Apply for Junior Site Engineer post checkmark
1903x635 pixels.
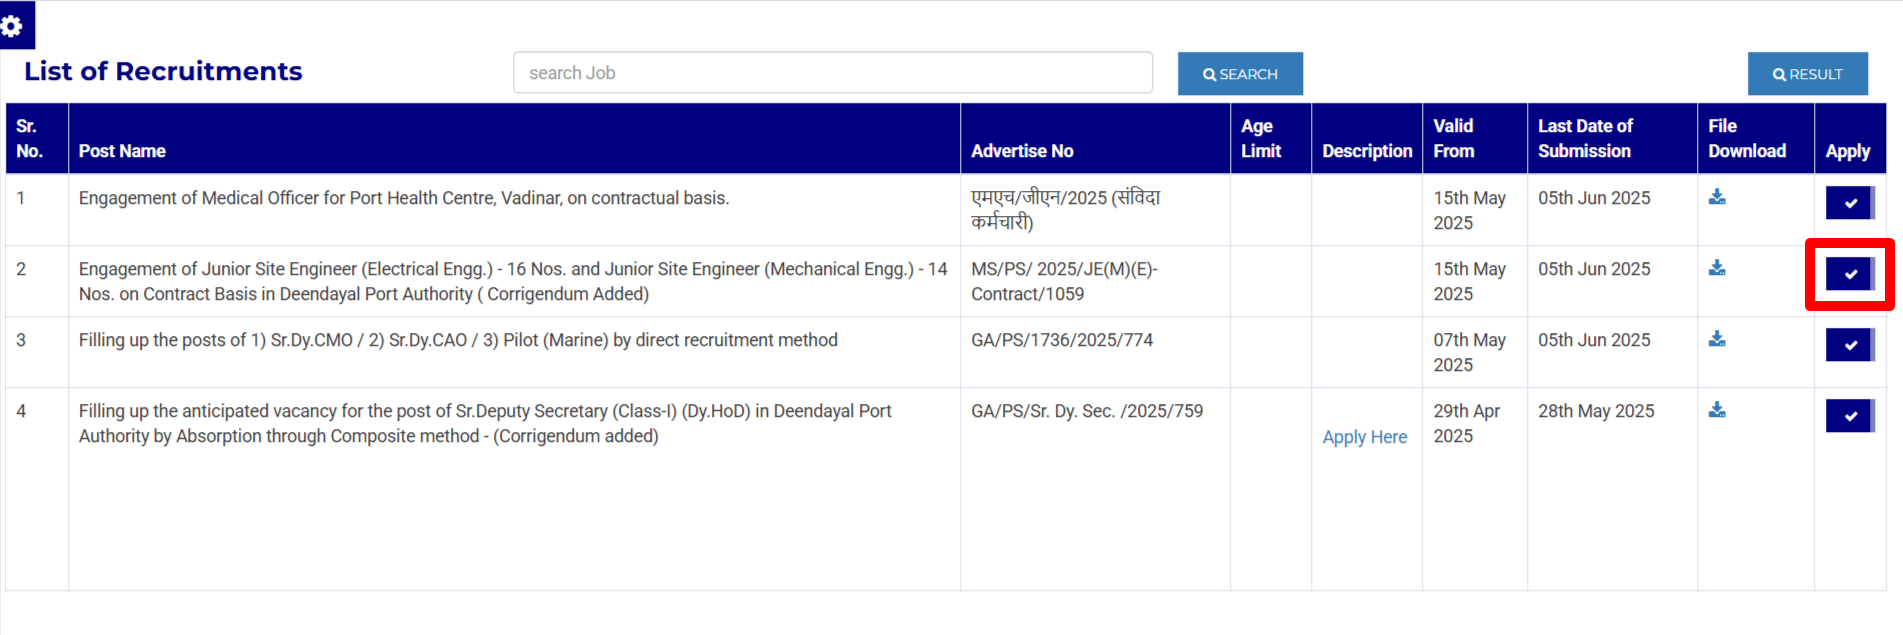point(1849,274)
